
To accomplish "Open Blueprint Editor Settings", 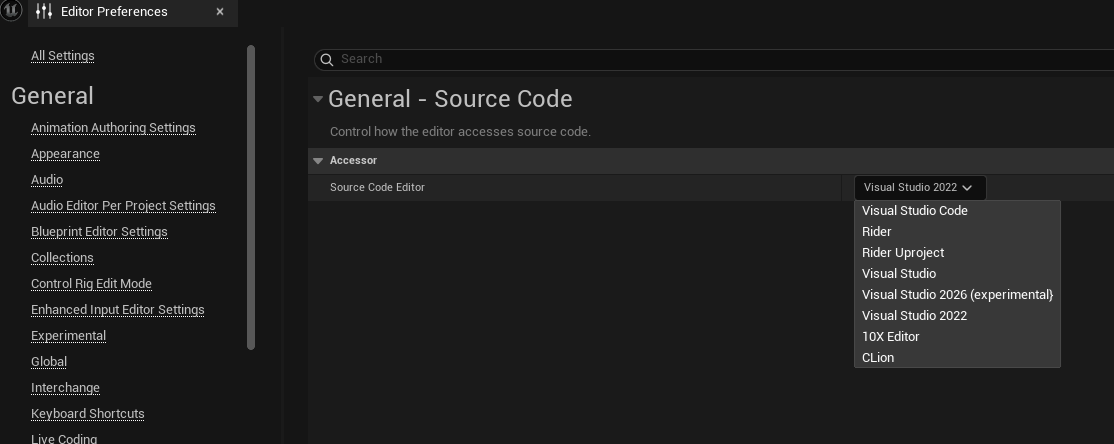I will tap(99, 232).
